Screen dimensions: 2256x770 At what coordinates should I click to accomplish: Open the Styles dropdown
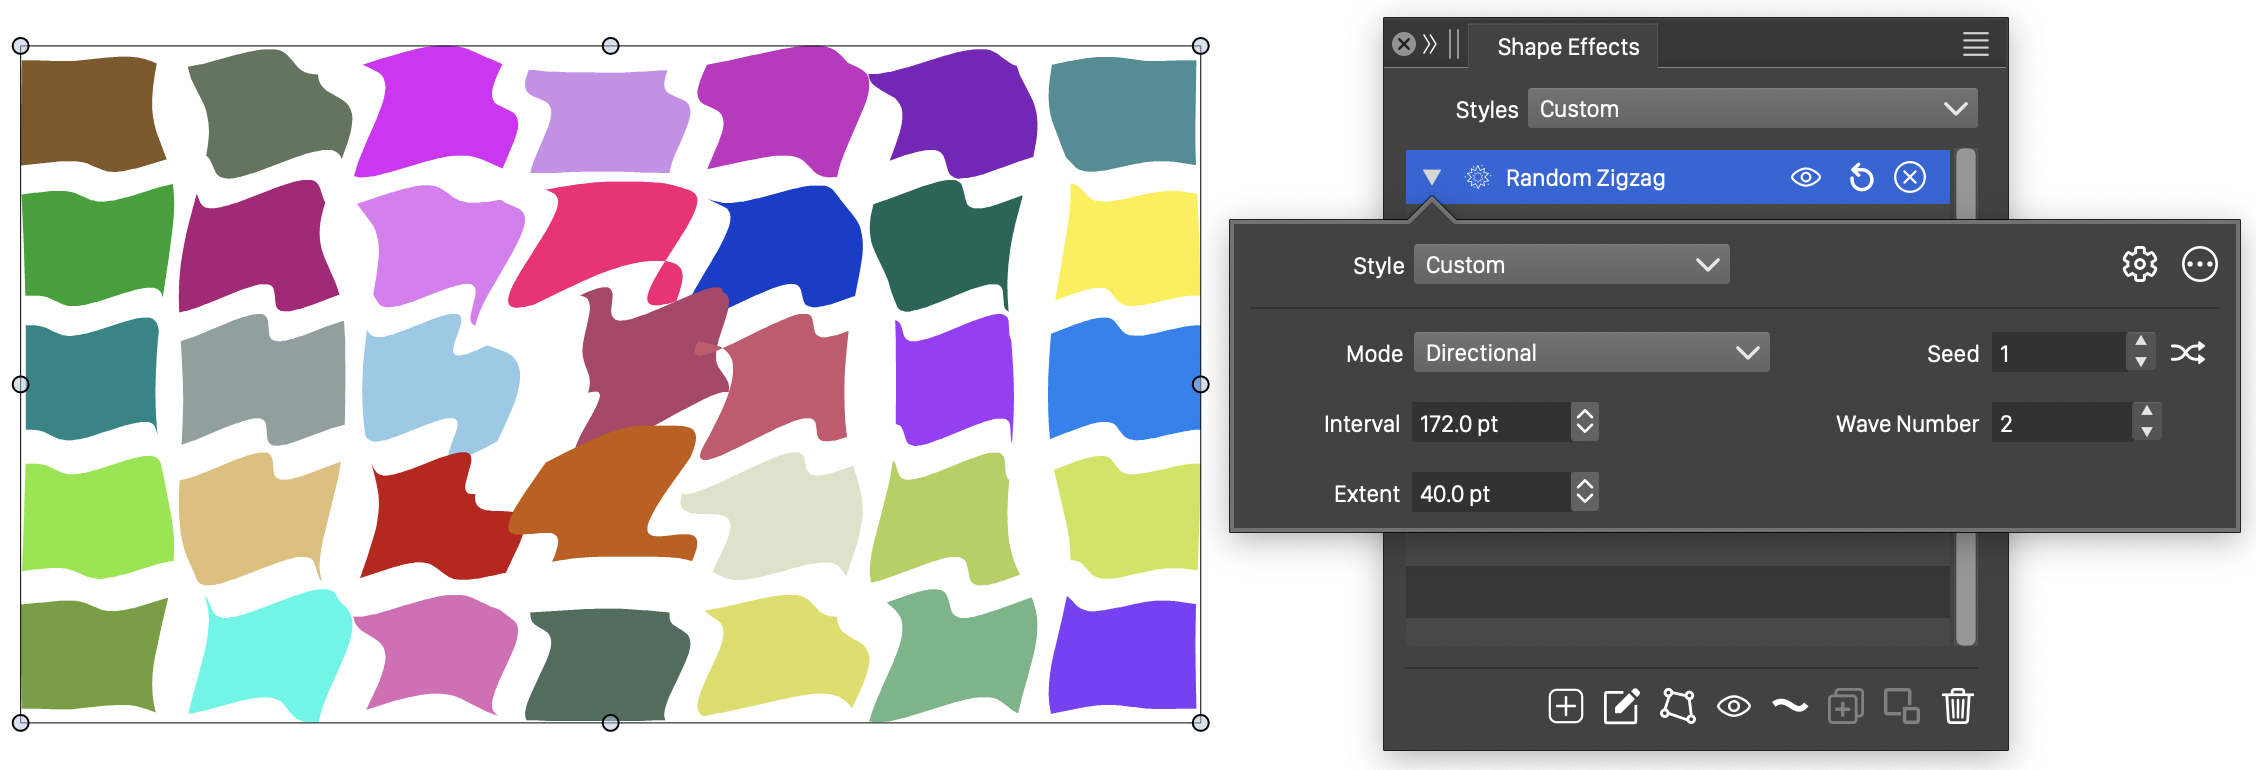1752,109
